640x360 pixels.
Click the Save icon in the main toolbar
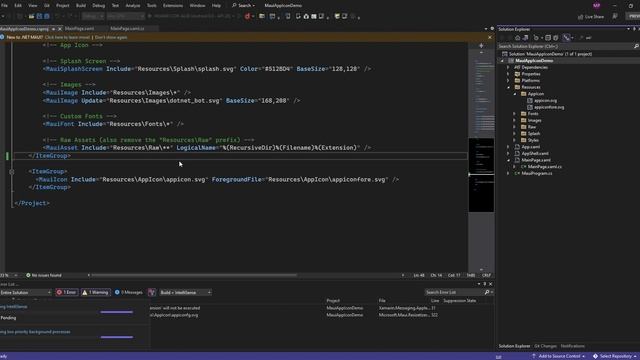(39, 16)
